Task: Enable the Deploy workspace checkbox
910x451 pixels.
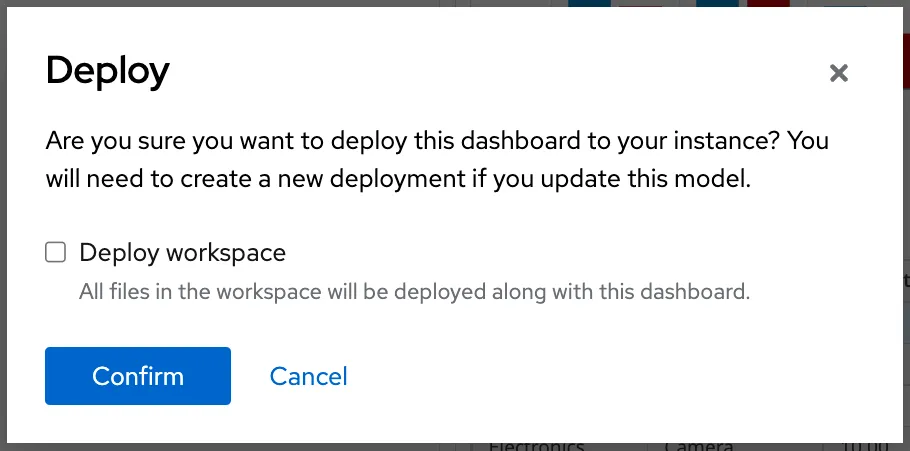Action: tap(56, 252)
